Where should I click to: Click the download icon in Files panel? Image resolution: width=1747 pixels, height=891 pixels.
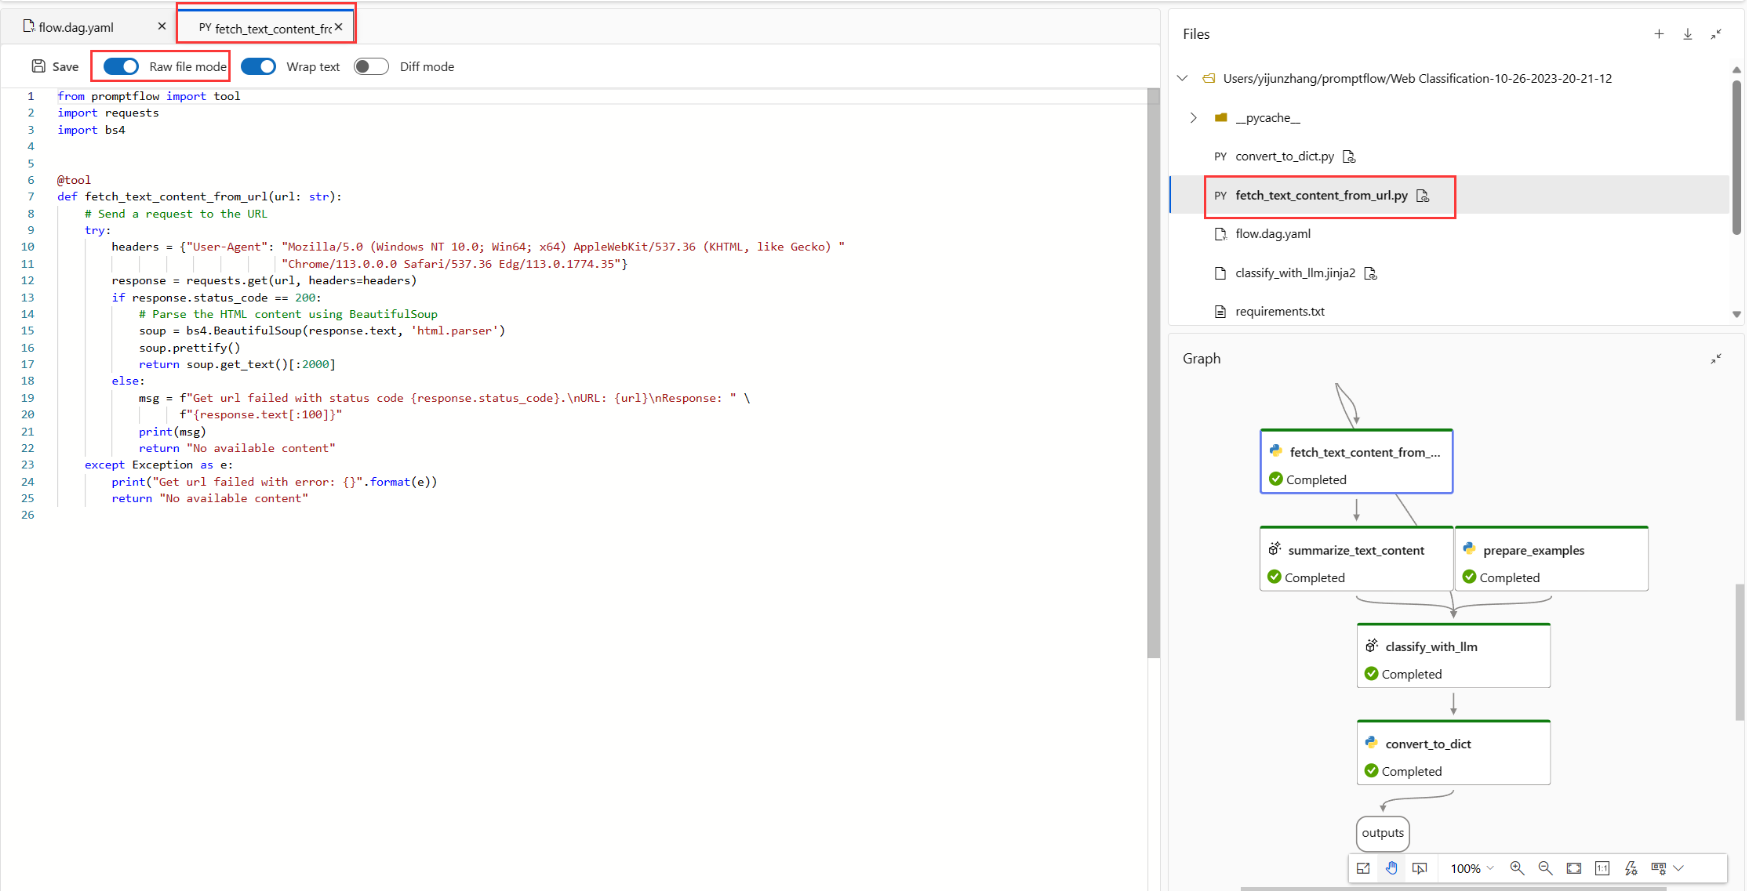coord(1687,34)
